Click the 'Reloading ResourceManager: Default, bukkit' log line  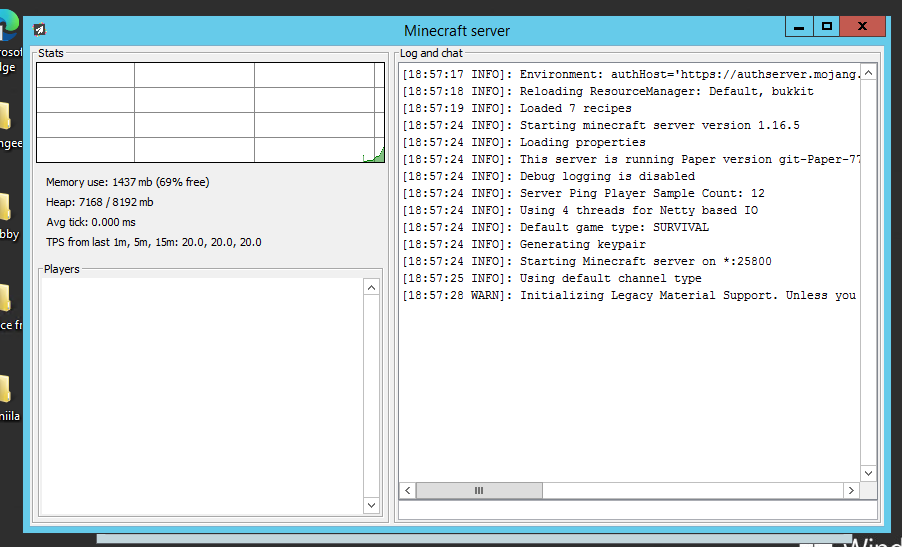coord(608,91)
